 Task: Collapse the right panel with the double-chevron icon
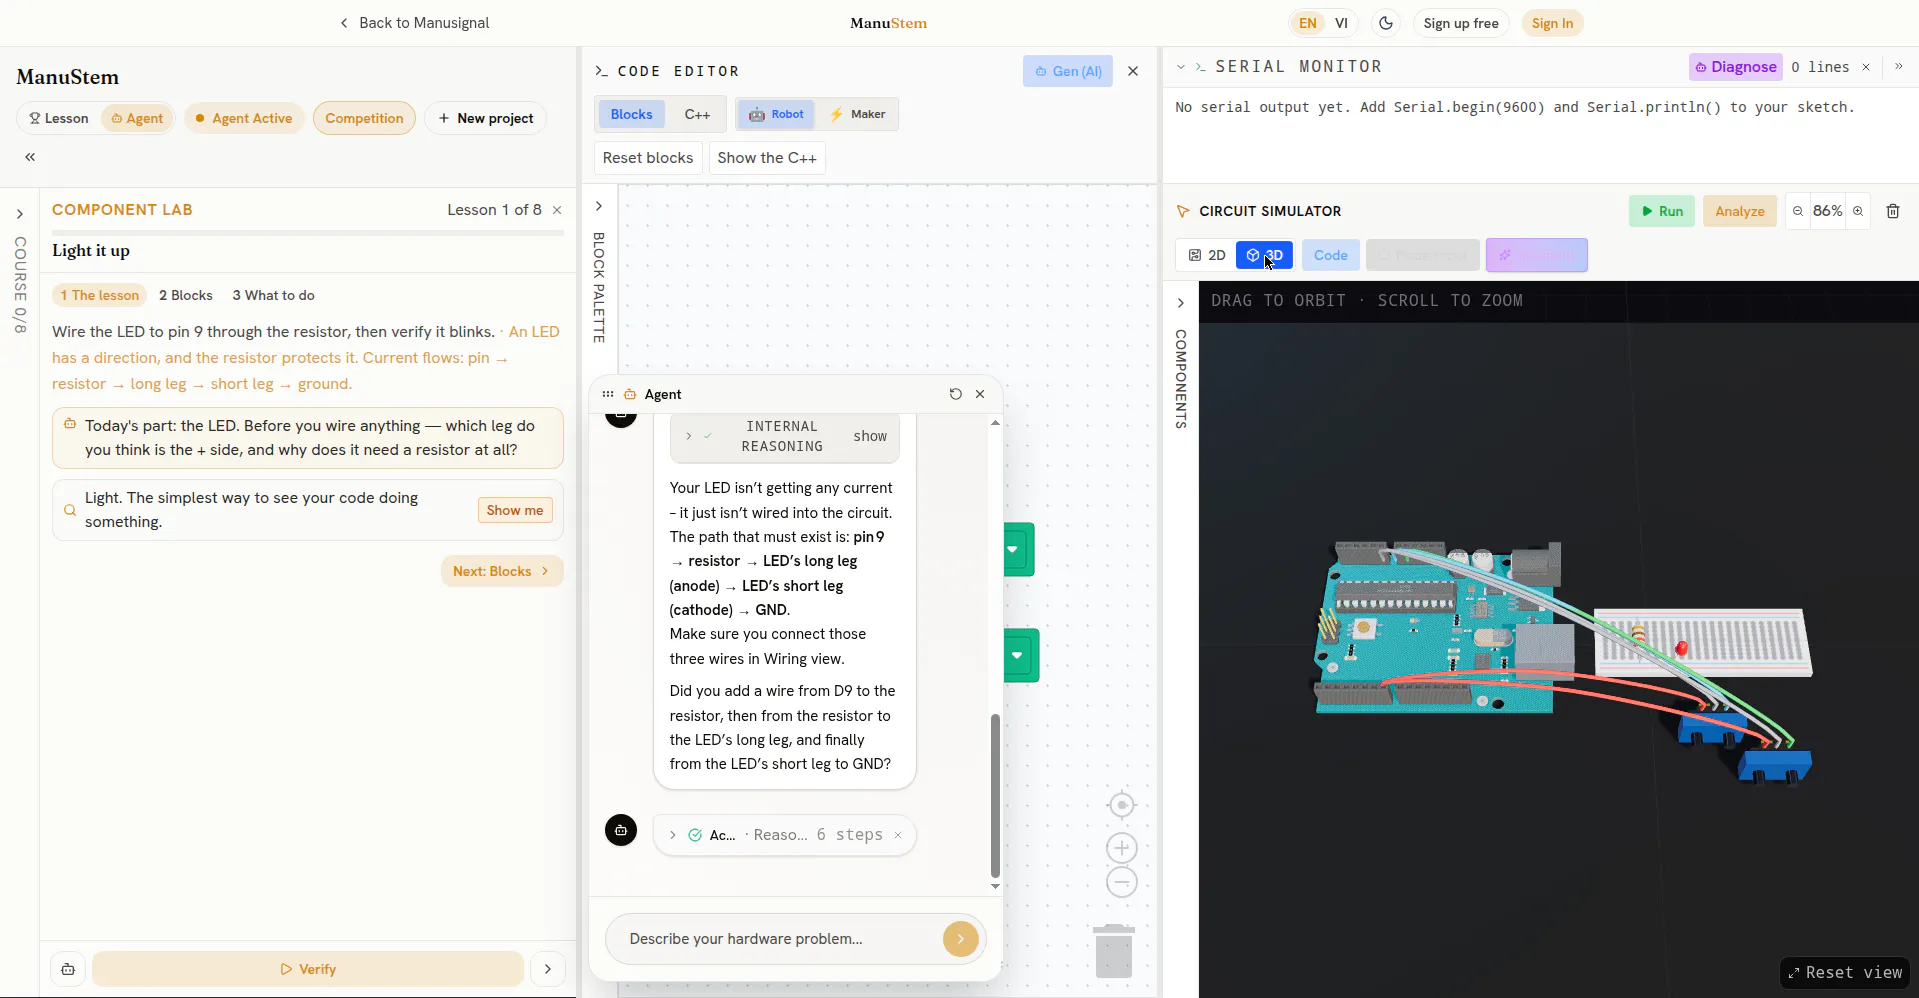coord(1899,67)
